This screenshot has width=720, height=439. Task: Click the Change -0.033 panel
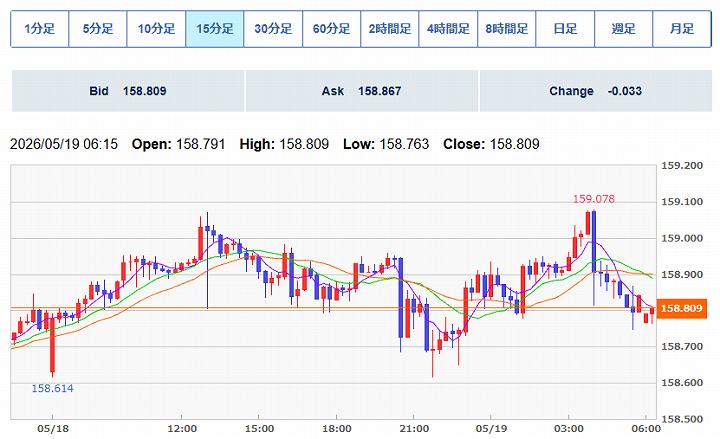[x=596, y=91]
